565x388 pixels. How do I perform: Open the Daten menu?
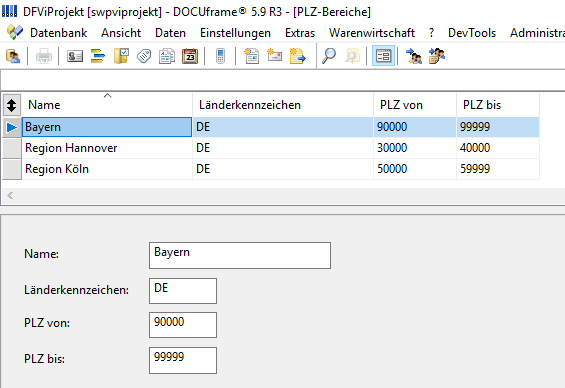pos(170,33)
